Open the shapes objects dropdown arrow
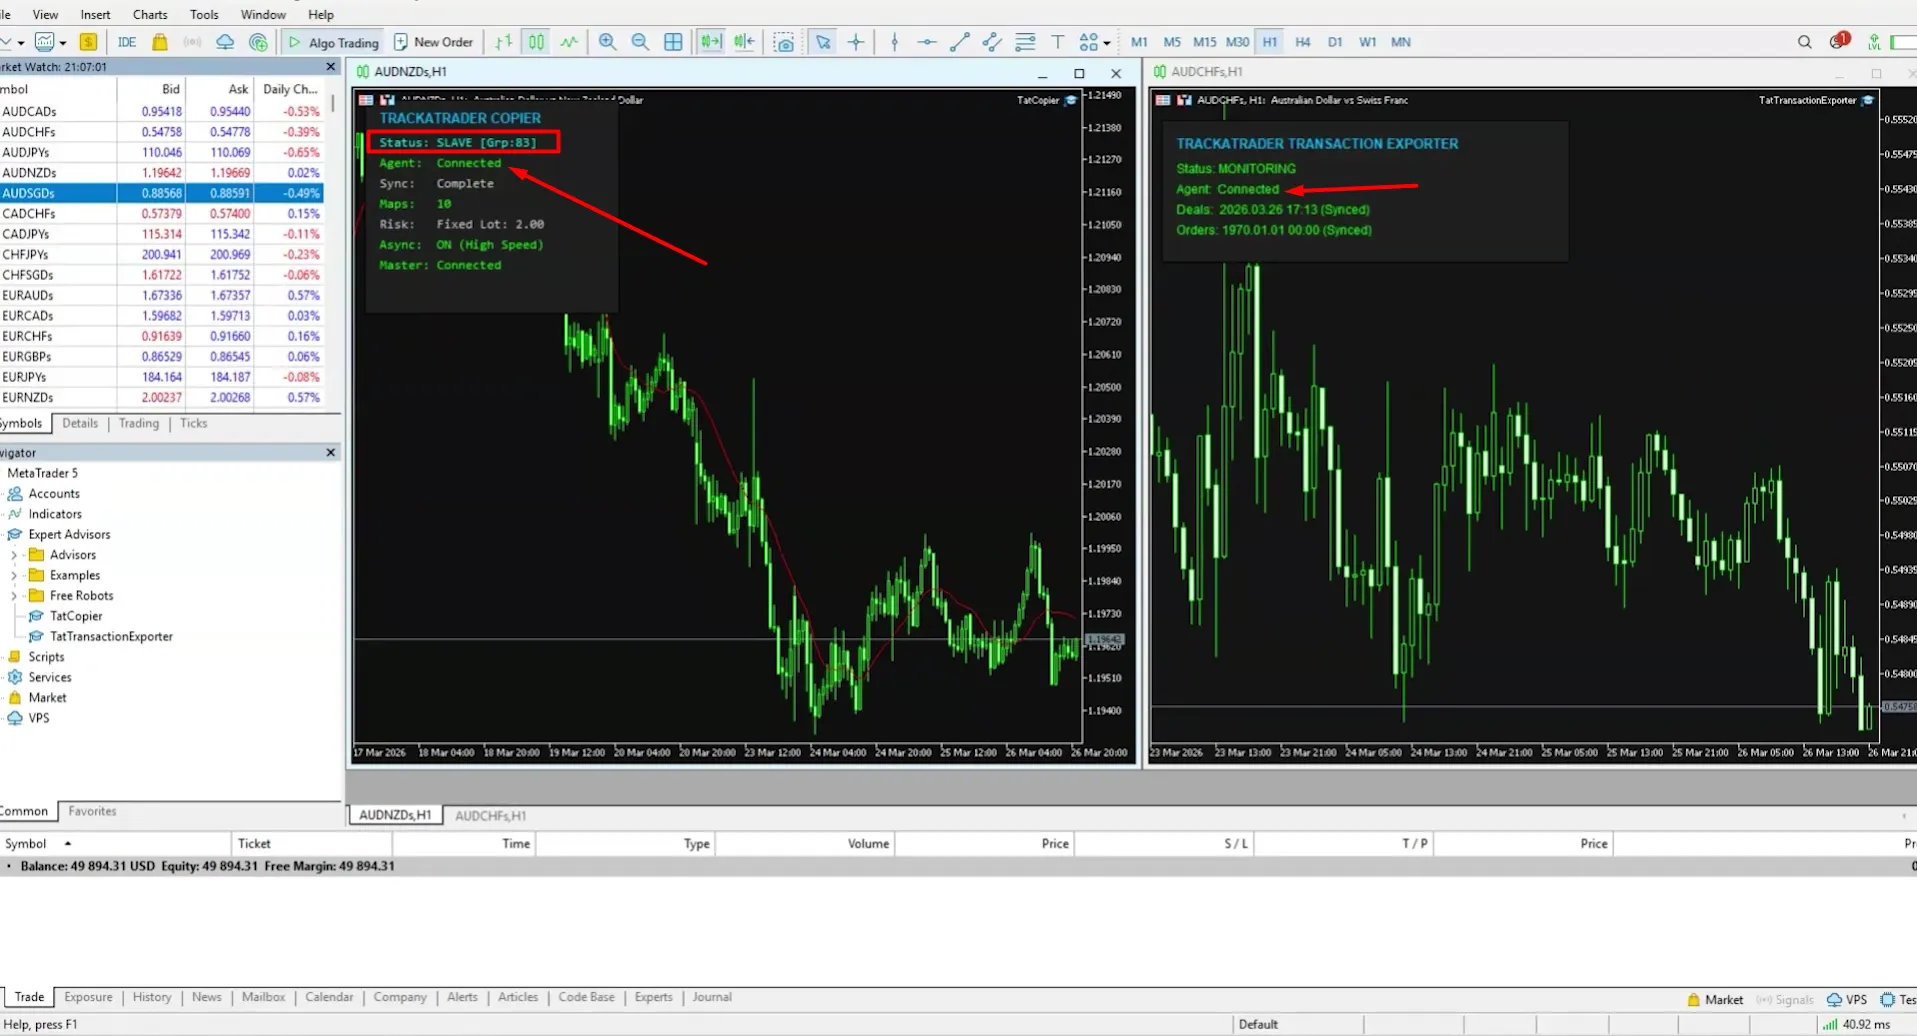 click(1107, 43)
